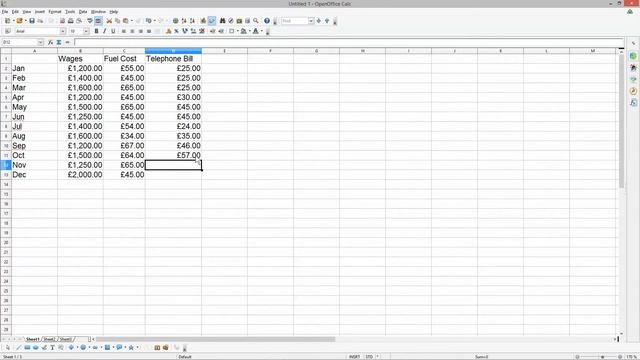Click the Insert Chart icon
Image resolution: width=640 pixels, height=360 pixels.
(203, 21)
